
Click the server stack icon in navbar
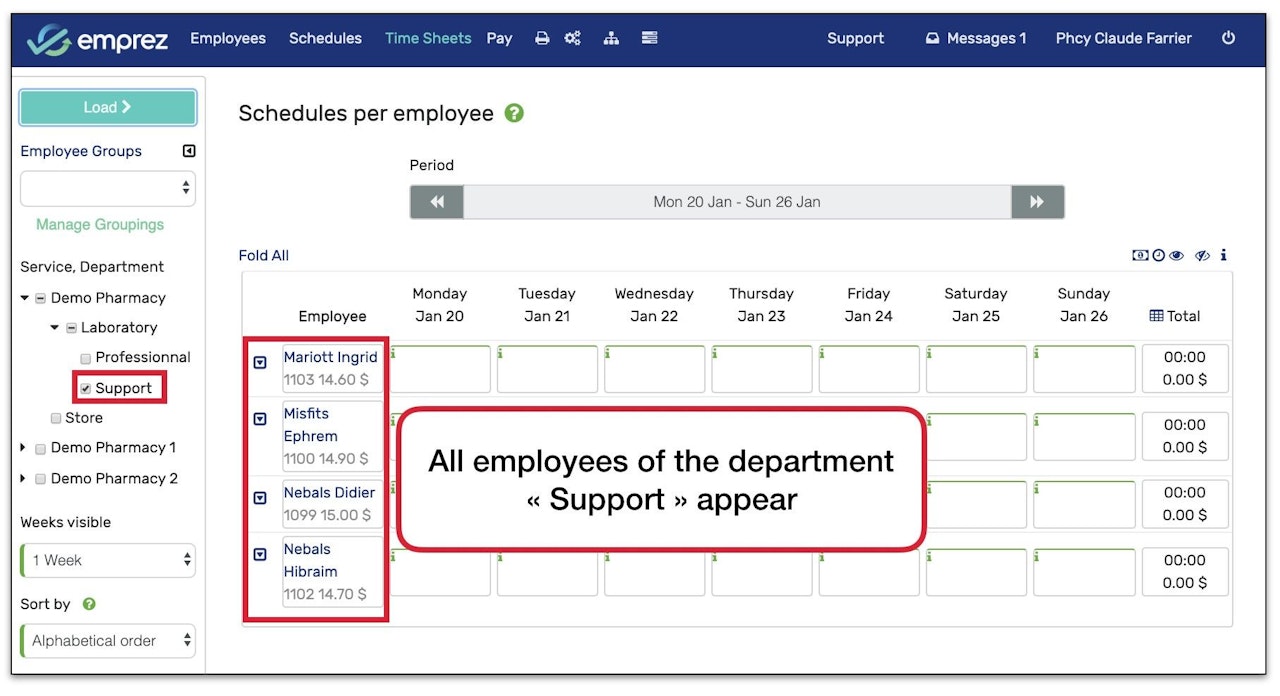pyautogui.click(x=650, y=38)
